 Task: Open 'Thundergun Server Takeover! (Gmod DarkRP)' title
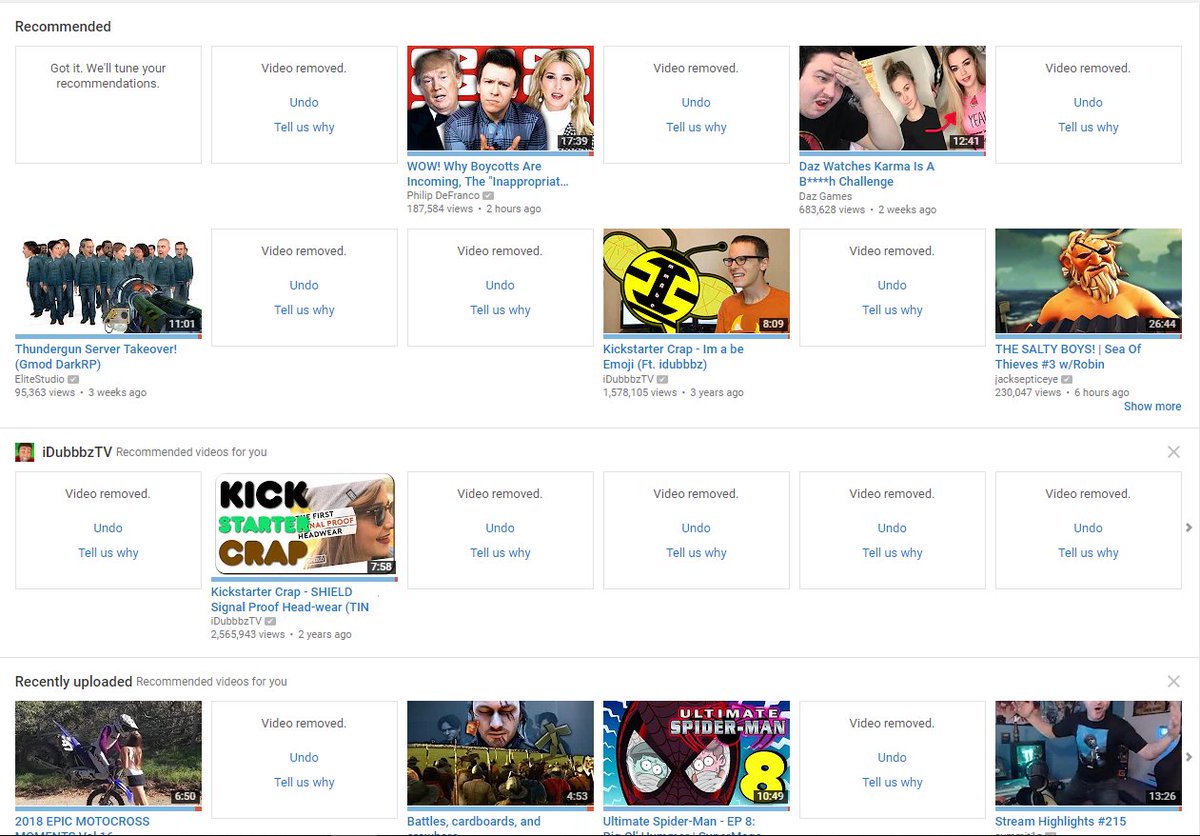coord(96,357)
